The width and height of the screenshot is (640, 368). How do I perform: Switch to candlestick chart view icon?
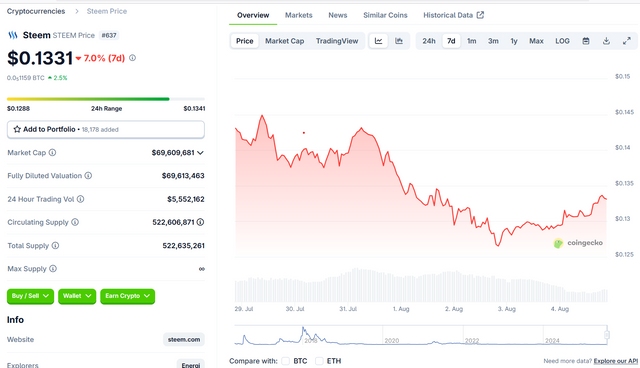(x=399, y=41)
